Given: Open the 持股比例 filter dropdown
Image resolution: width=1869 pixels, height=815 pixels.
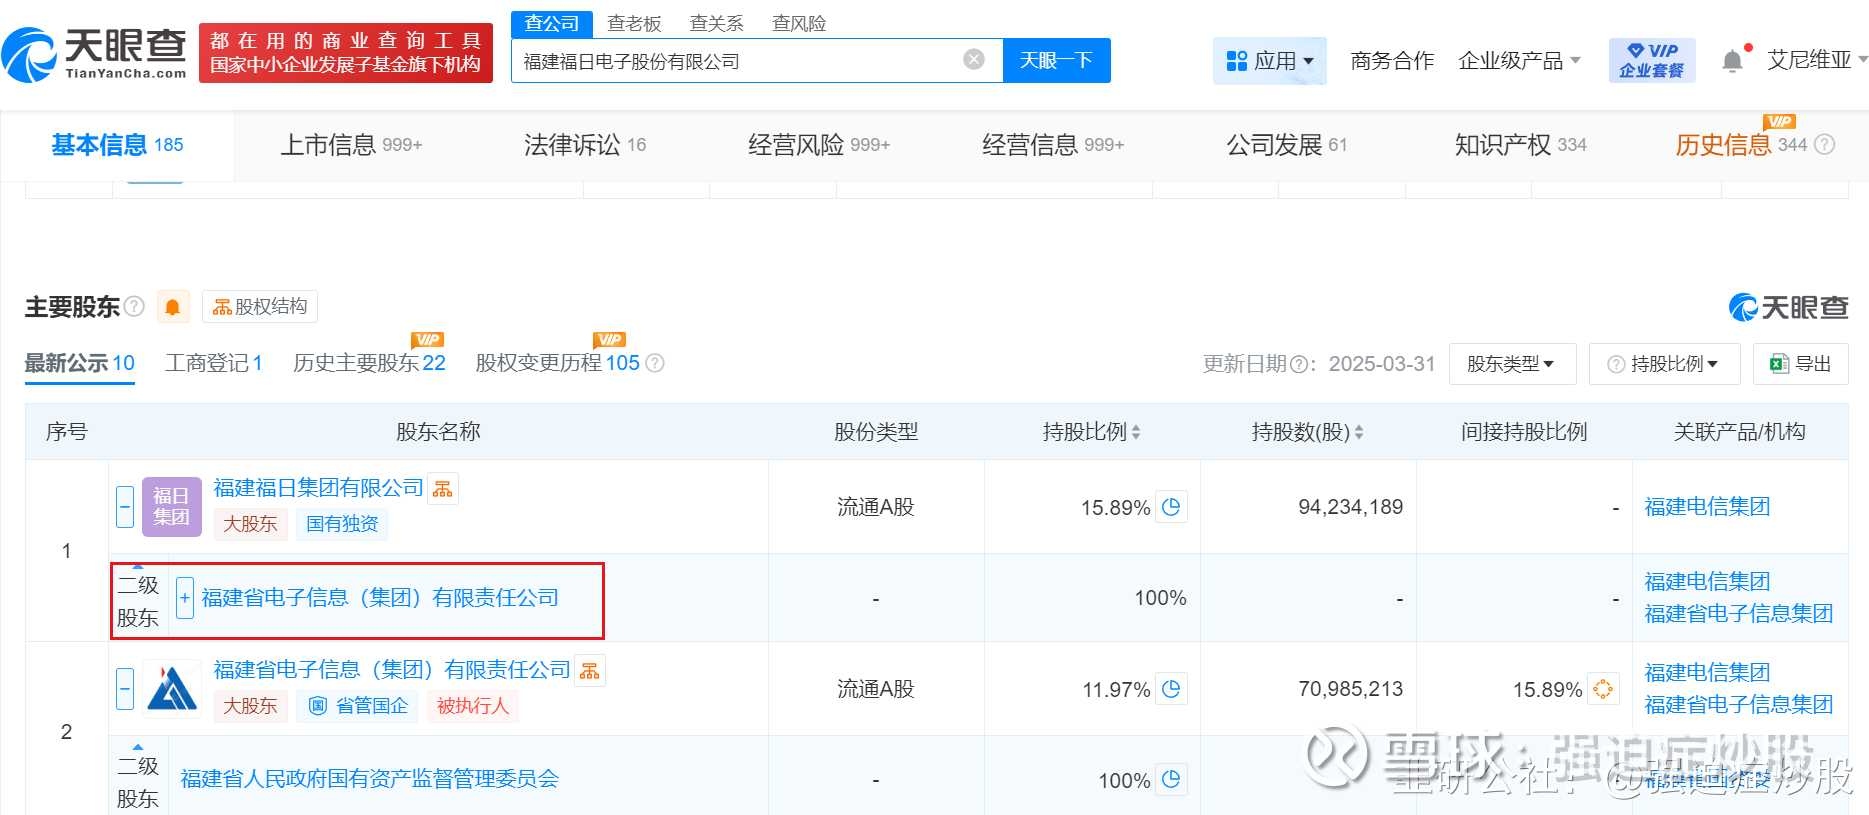Looking at the screenshot, I should pos(1664,364).
